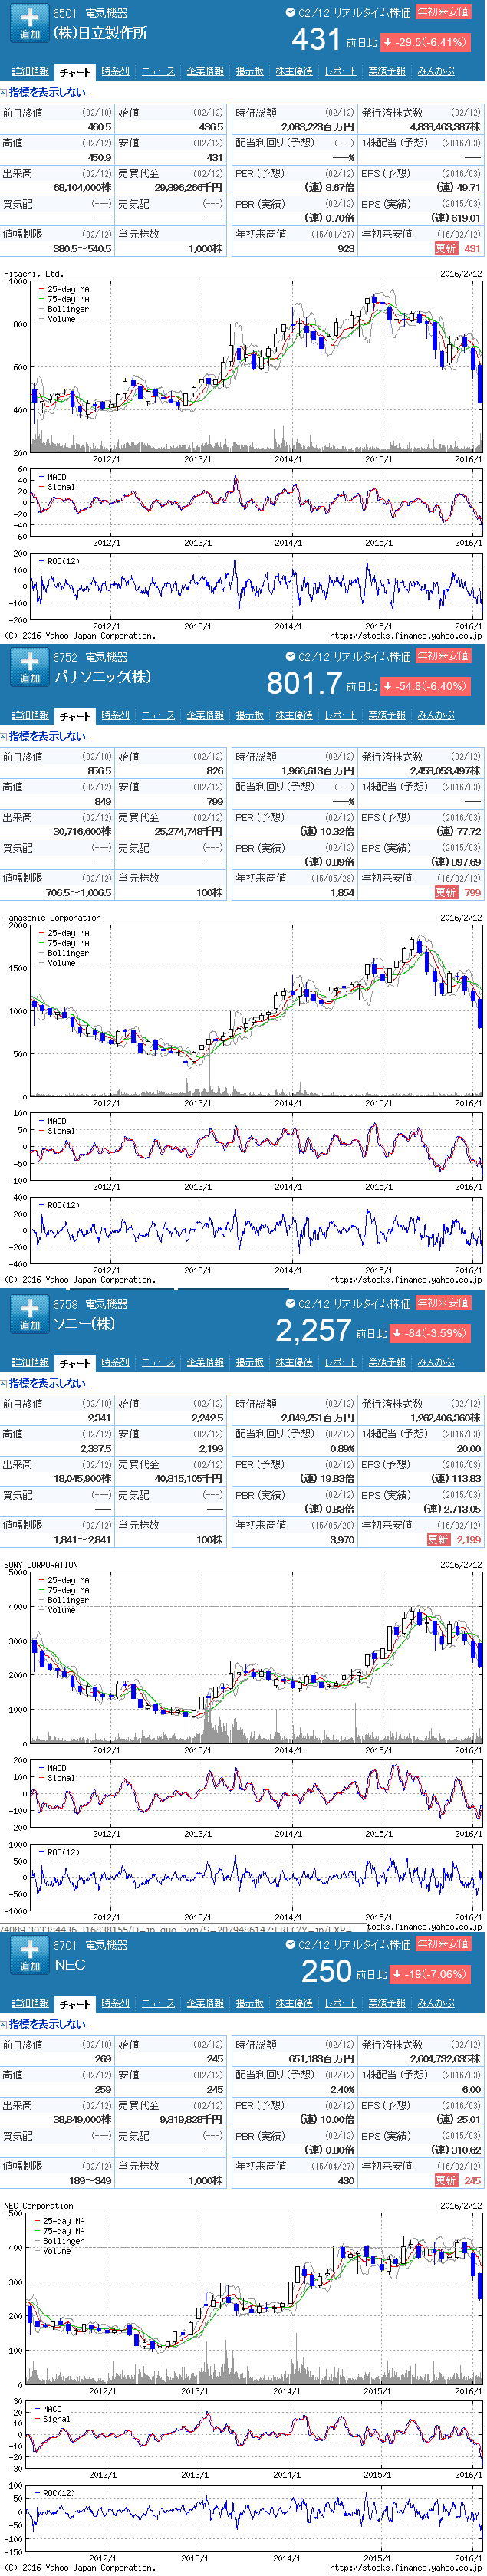The width and height of the screenshot is (487, 2576).
Task: Click the red 年初来安値 badge in Hitachi's header
Action: click(442, 12)
